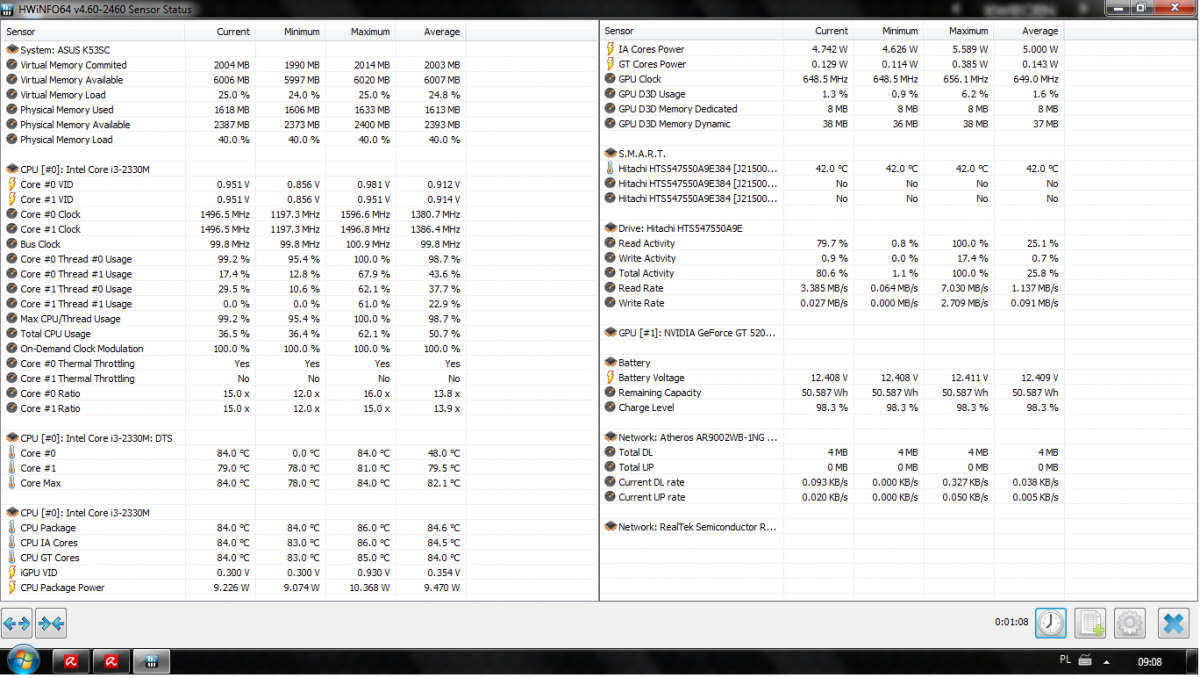This screenshot has width=1200, height=678.
Task: Open the taskbar clock showing 09:08
Action: (x=1150, y=661)
